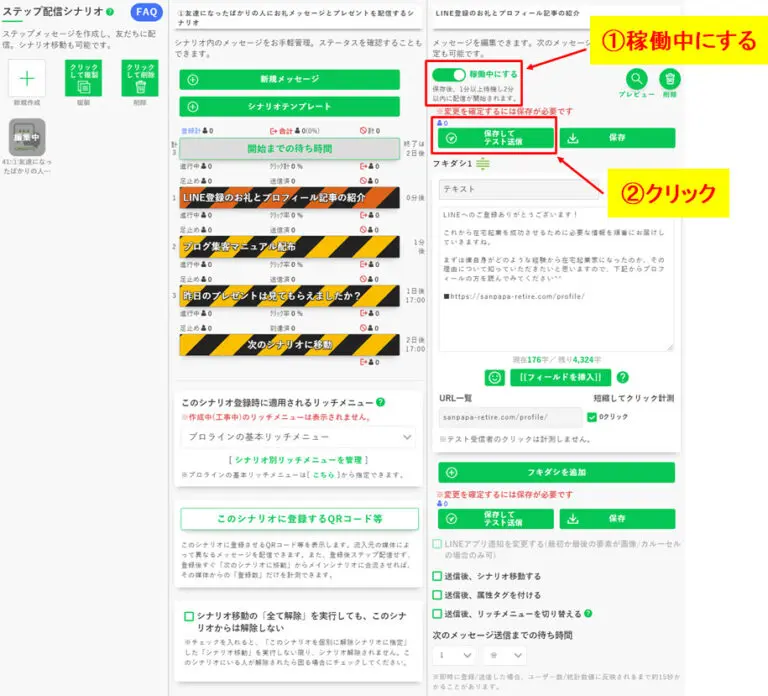Image resolution: width=768 pixels, height=696 pixels.
Task: Click into the message text area
Action: click(556, 279)
